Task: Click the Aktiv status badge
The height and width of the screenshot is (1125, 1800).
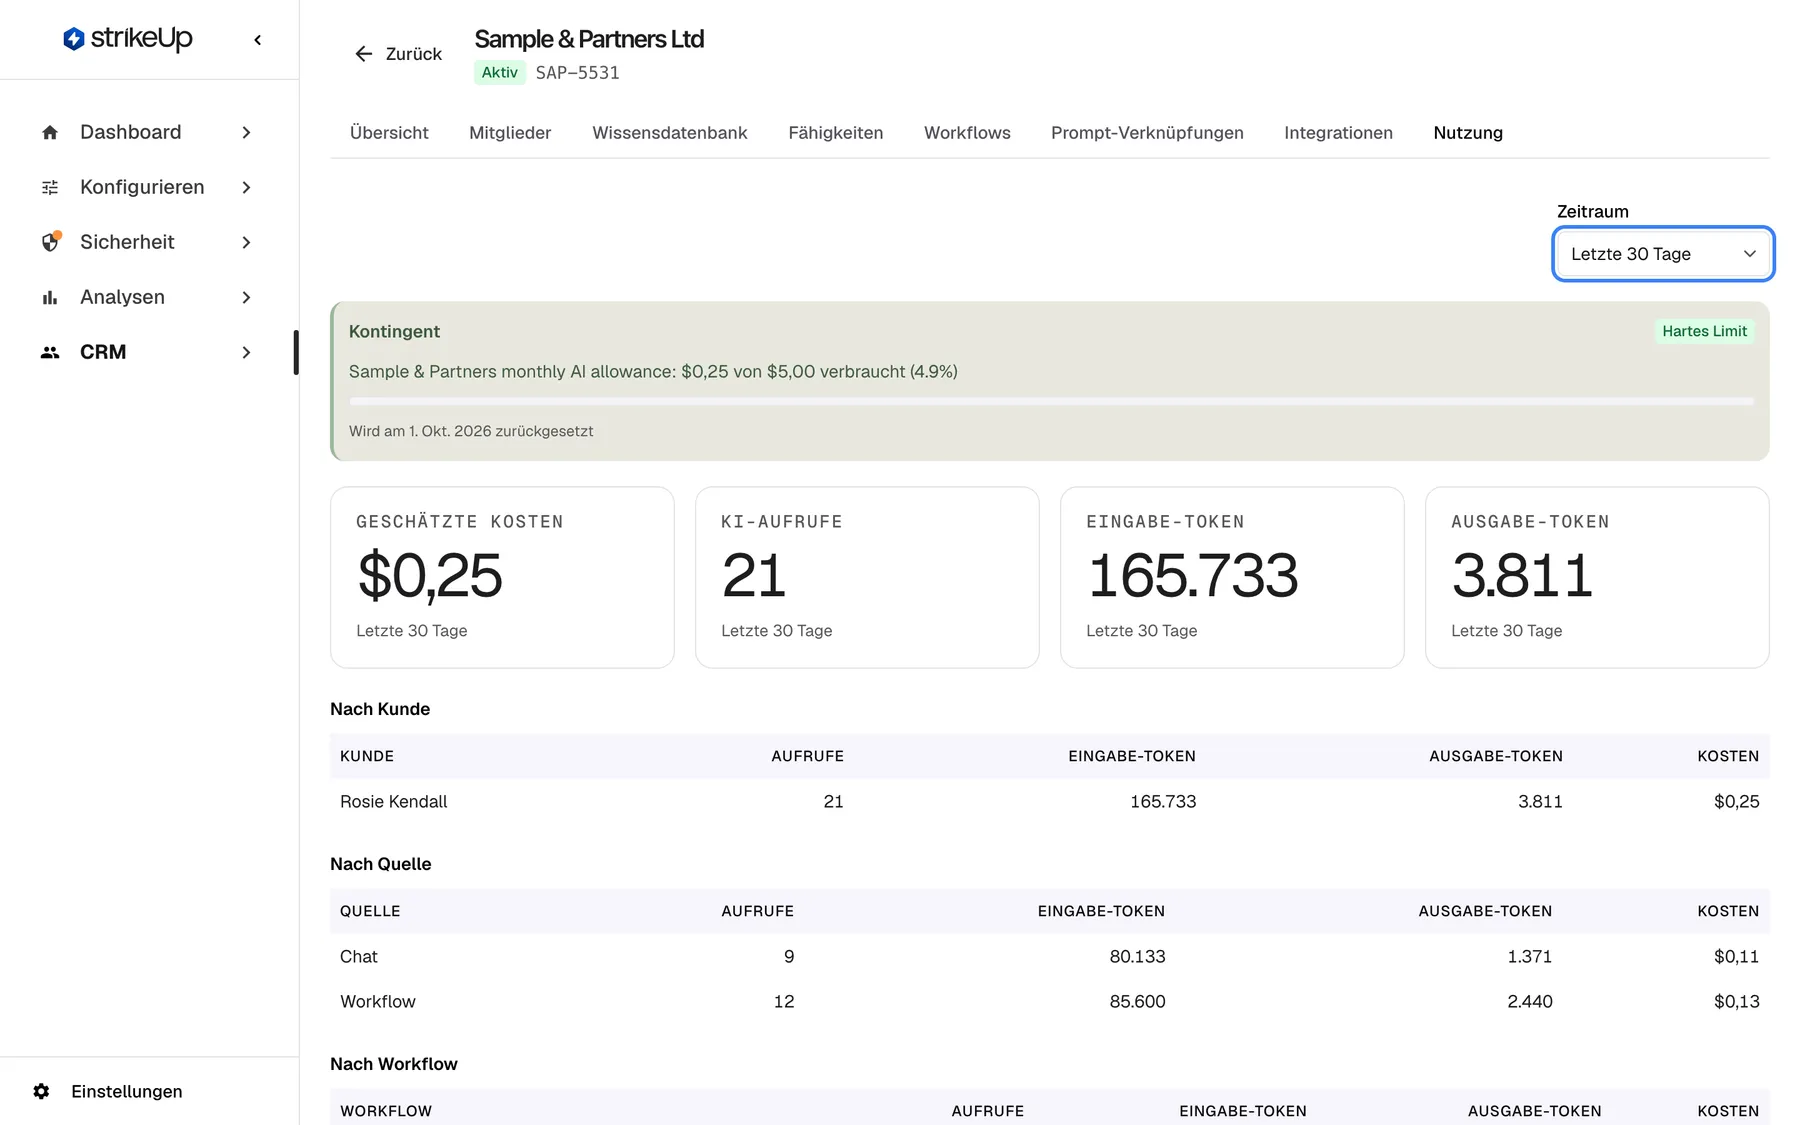Action: (499, 72)
